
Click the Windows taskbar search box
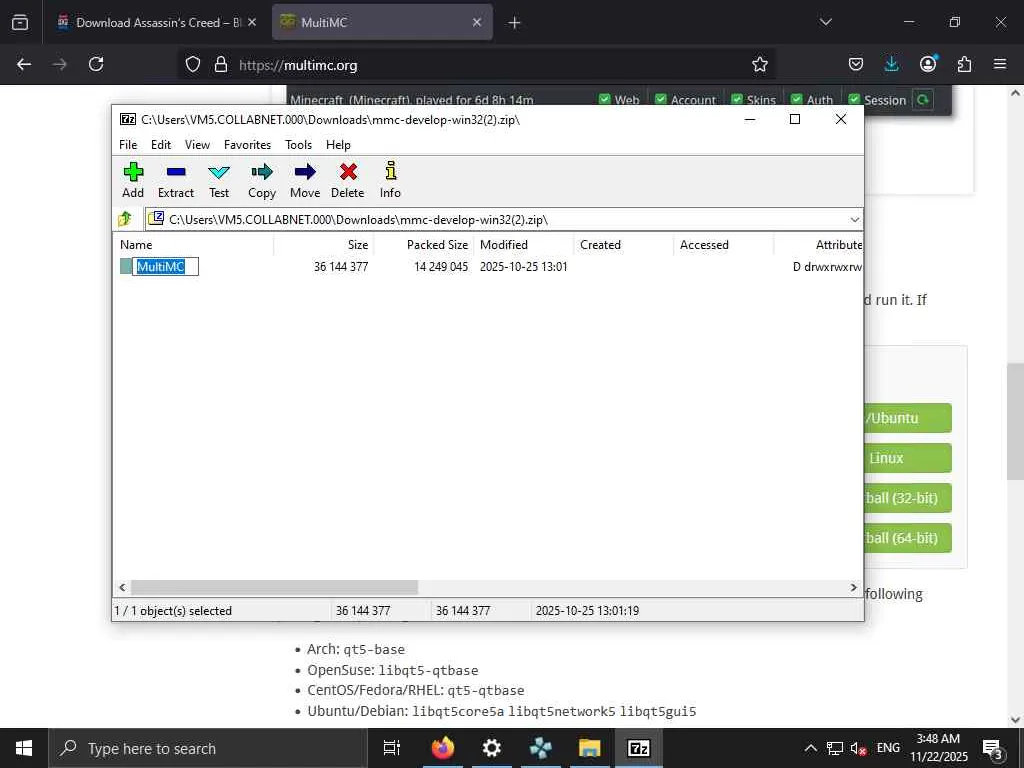point(209,748)
